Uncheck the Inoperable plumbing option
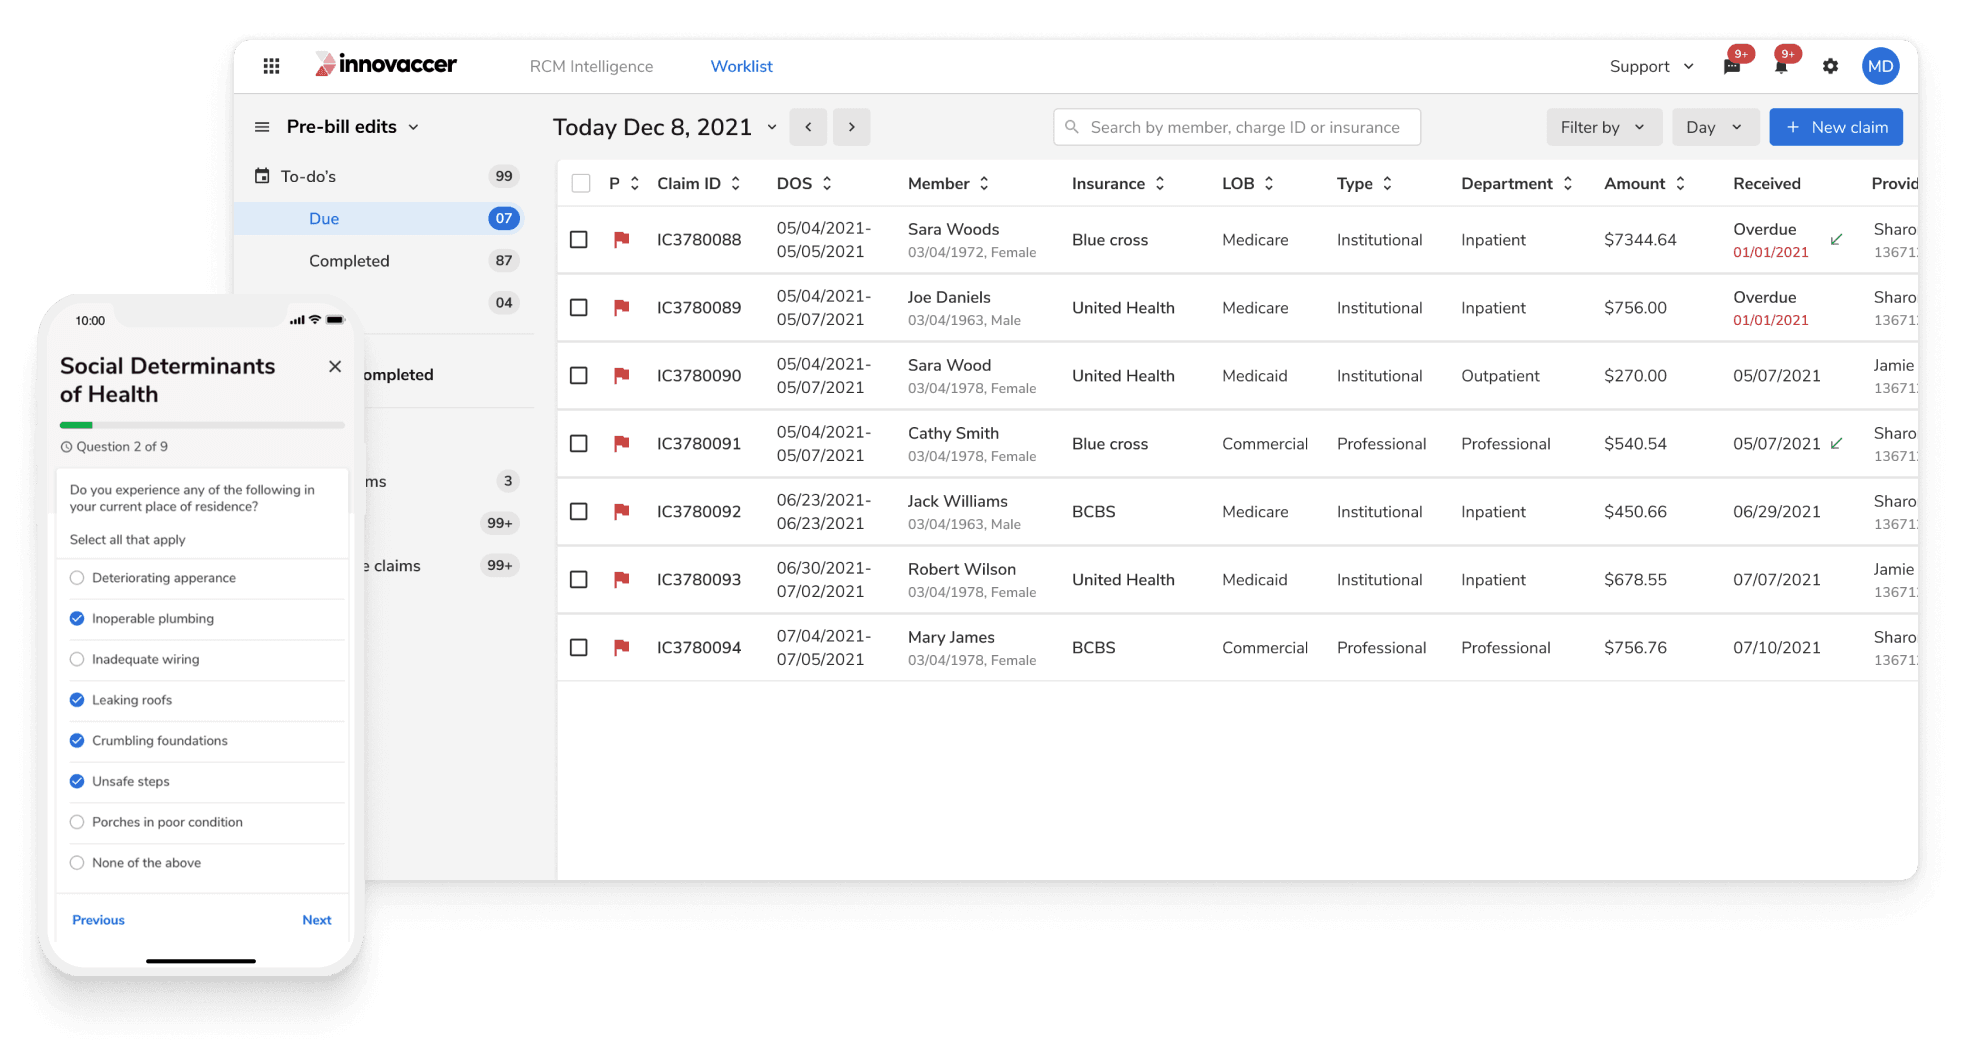The image size is (1982, 1057). pyautogui.click(x=77, y=618)
